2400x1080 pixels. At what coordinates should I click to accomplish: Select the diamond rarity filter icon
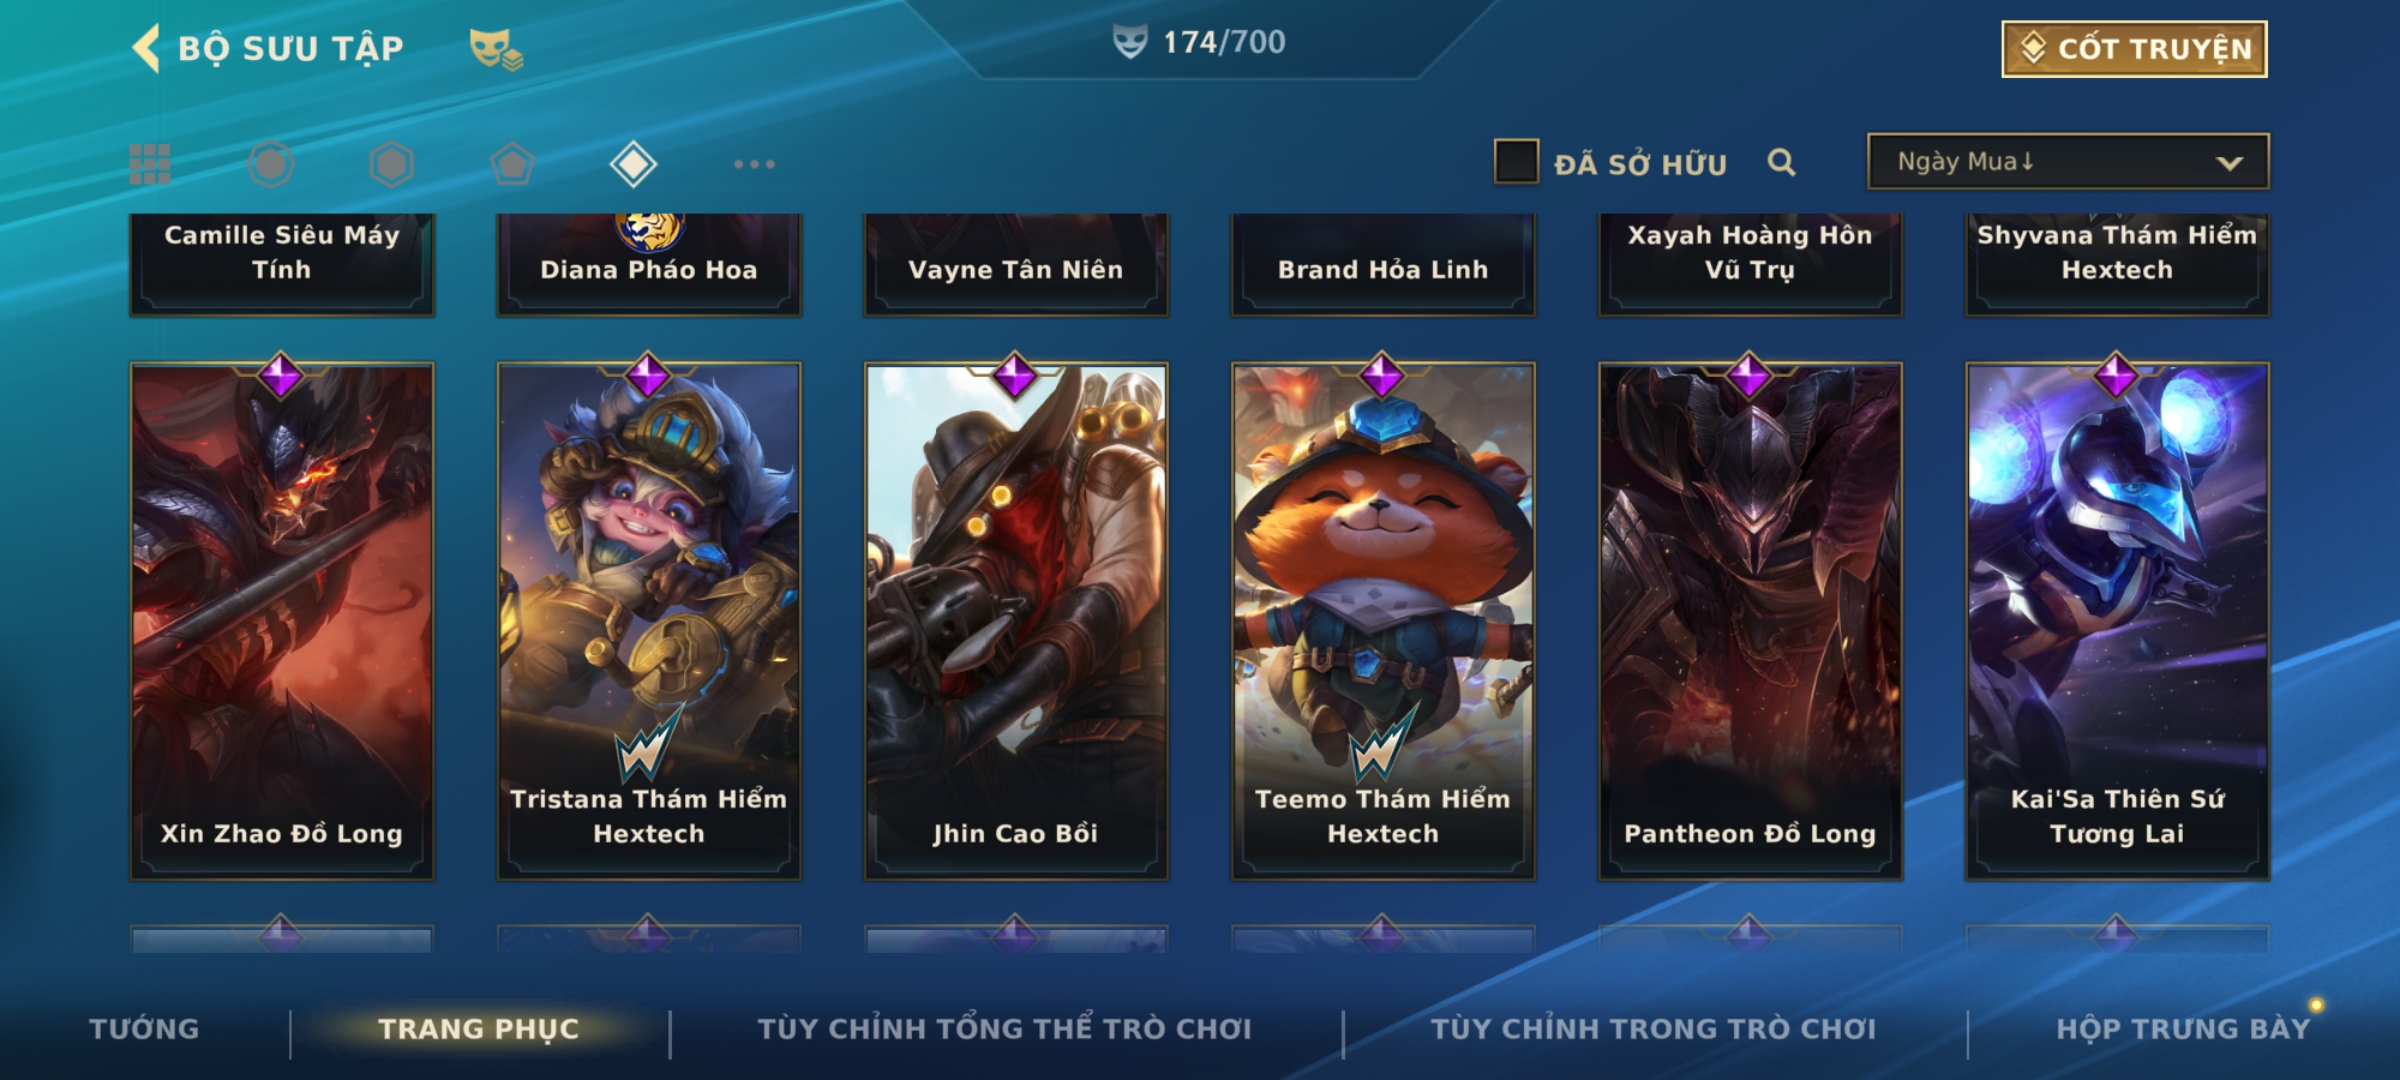[x=633, y=164]
